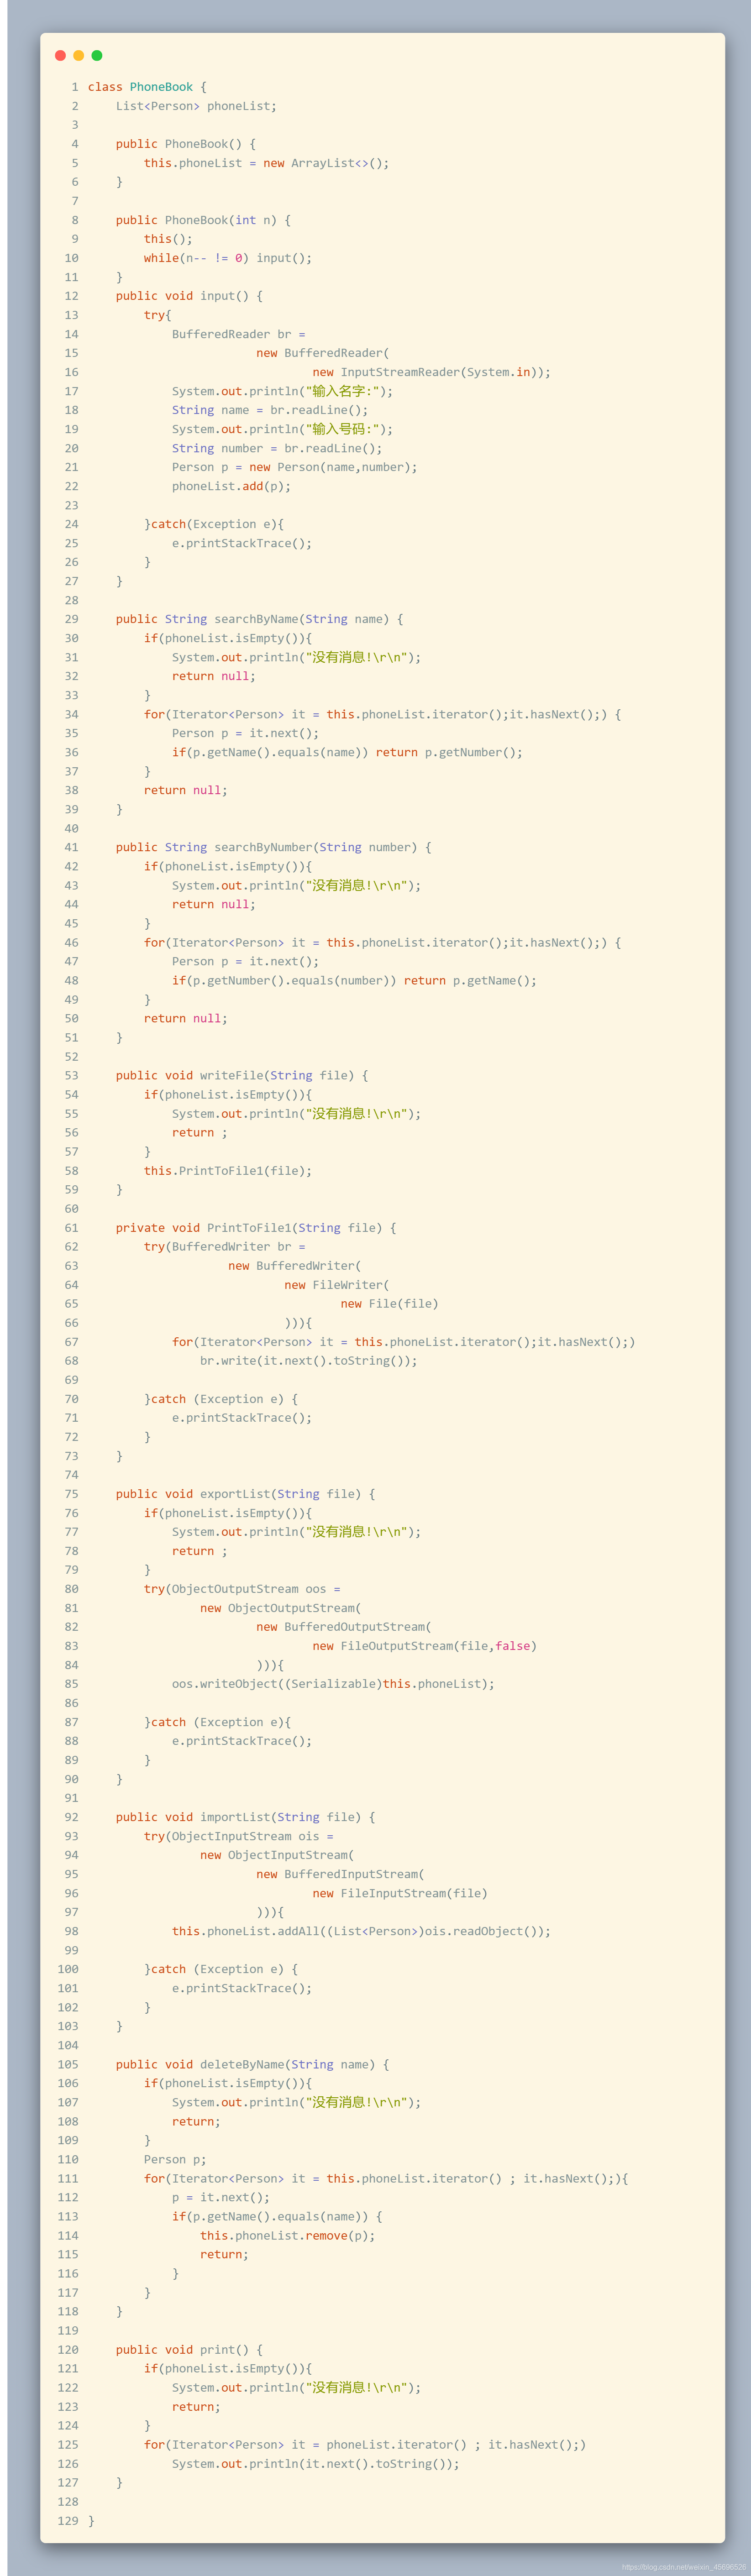Image resolution: width=751 pixels, height=2576 pixels.
Task: Click 'new FileInputStream(file)' line
Action: [400, 1893]
